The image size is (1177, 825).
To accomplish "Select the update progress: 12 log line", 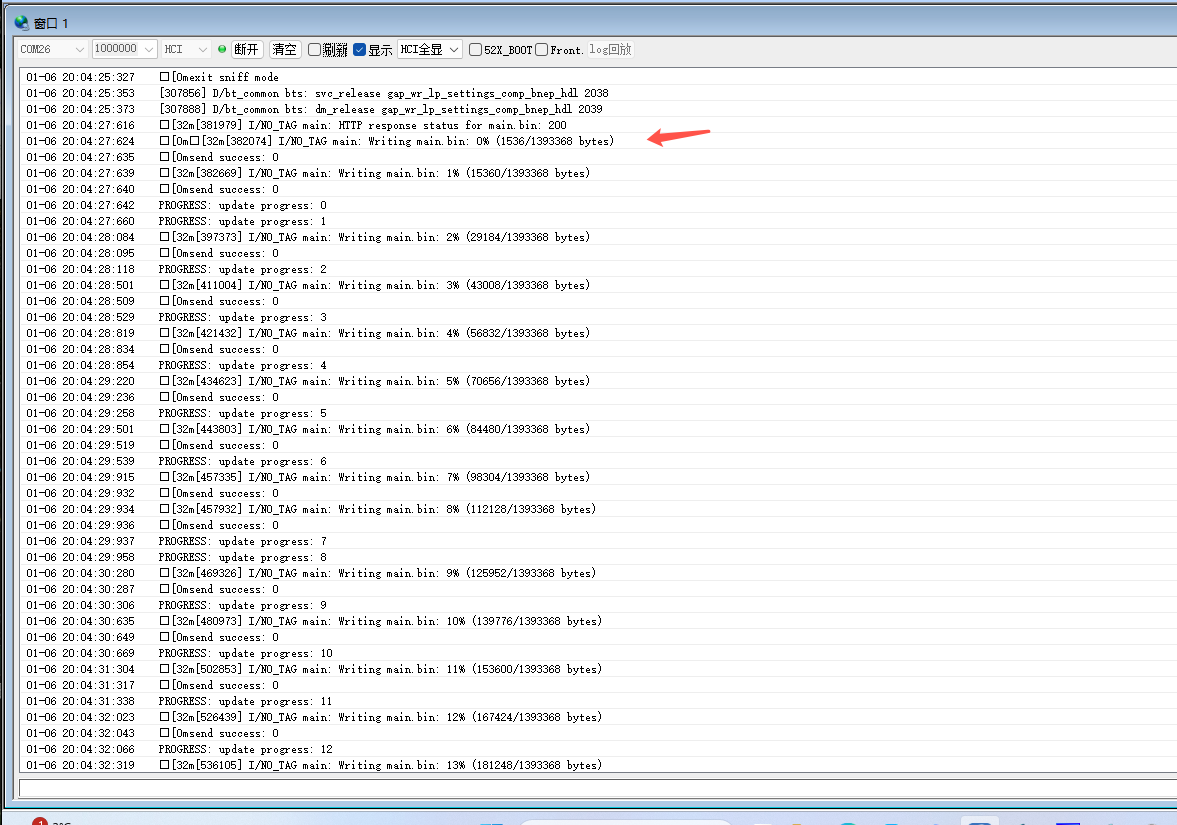I will [x=245, y=749].
